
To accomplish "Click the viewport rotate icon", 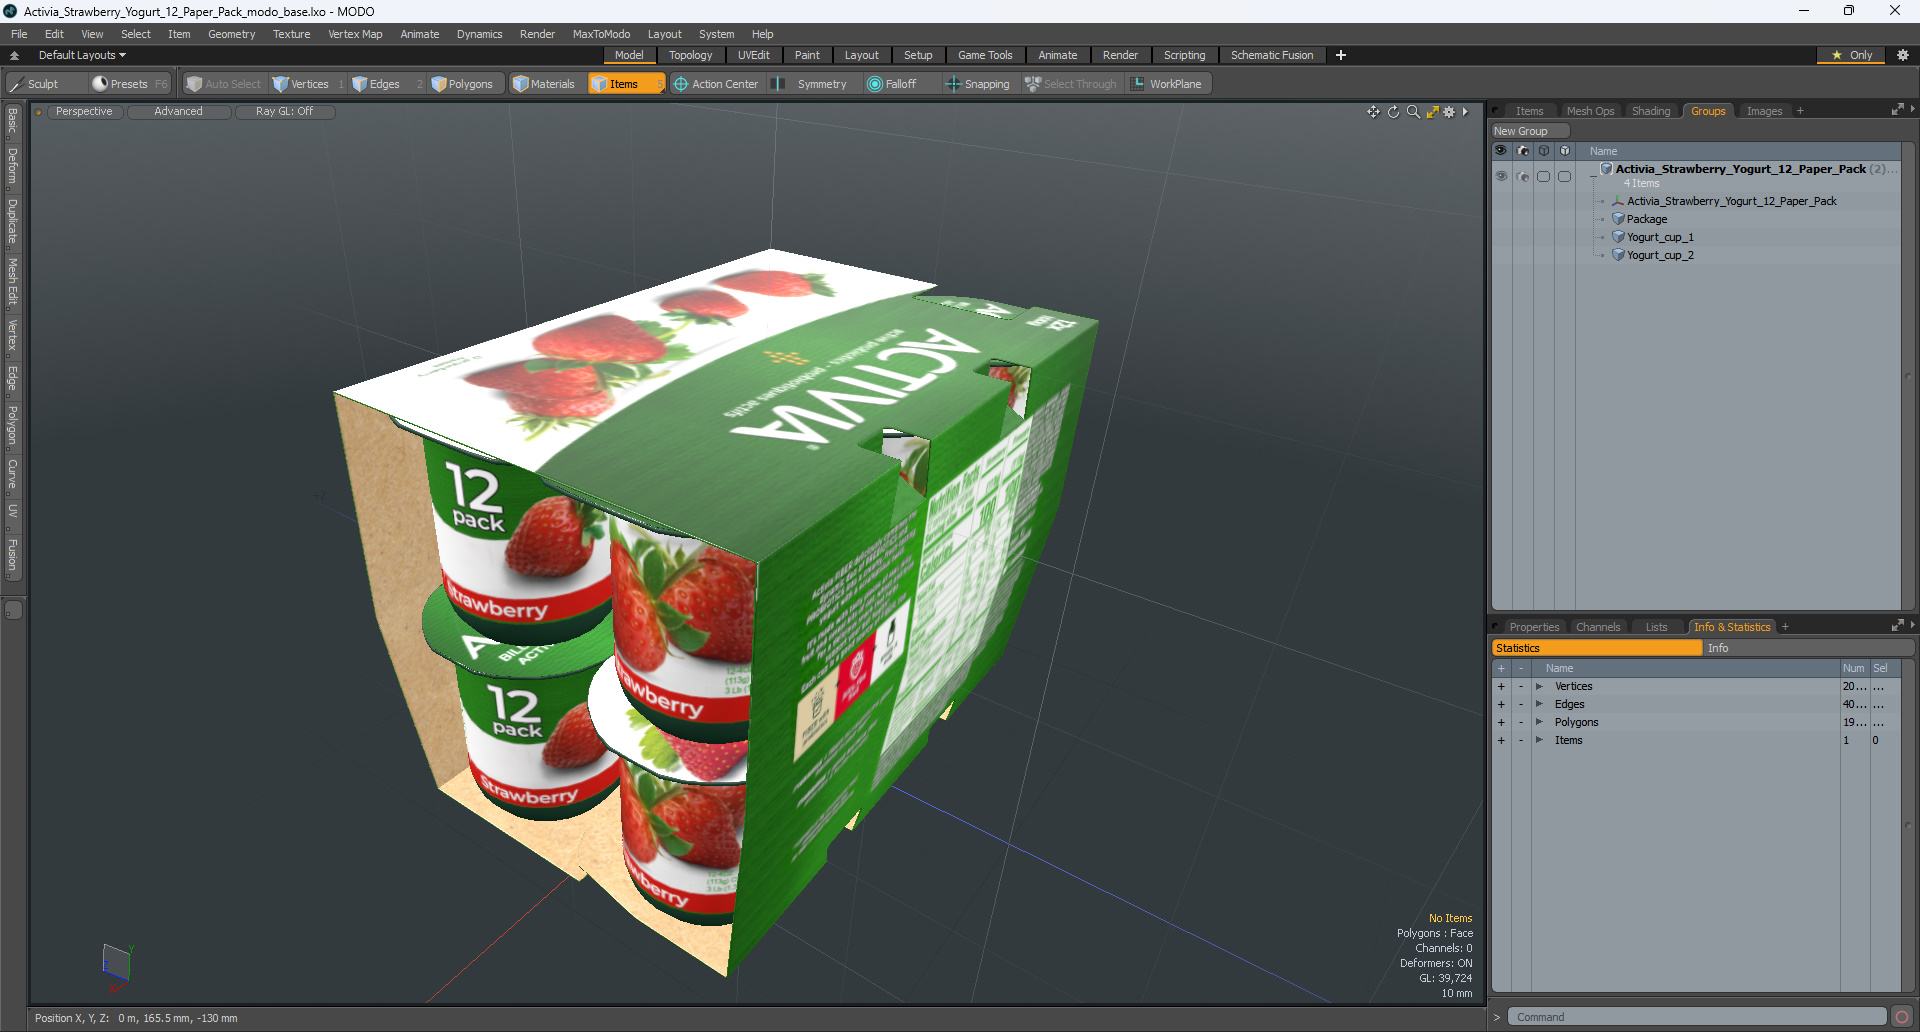I will pos(1393,112).
